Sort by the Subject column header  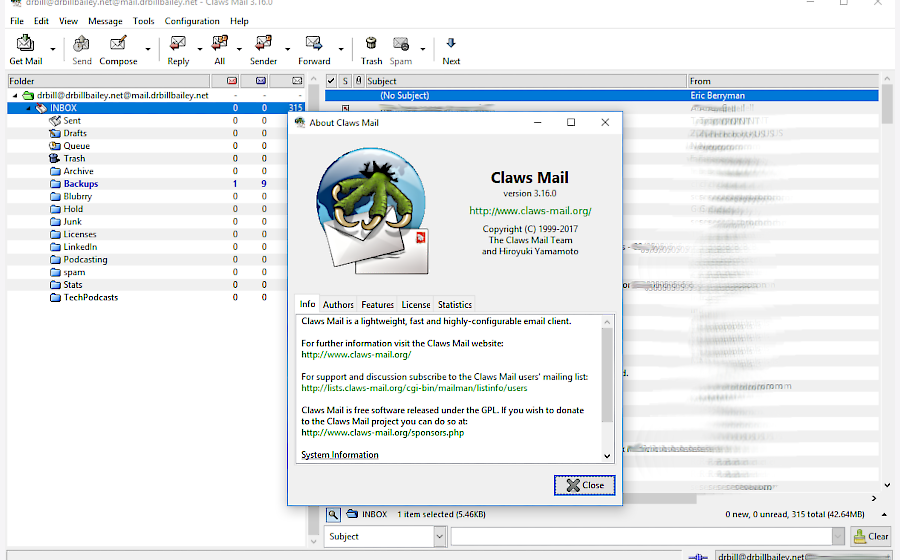[526, 81]
